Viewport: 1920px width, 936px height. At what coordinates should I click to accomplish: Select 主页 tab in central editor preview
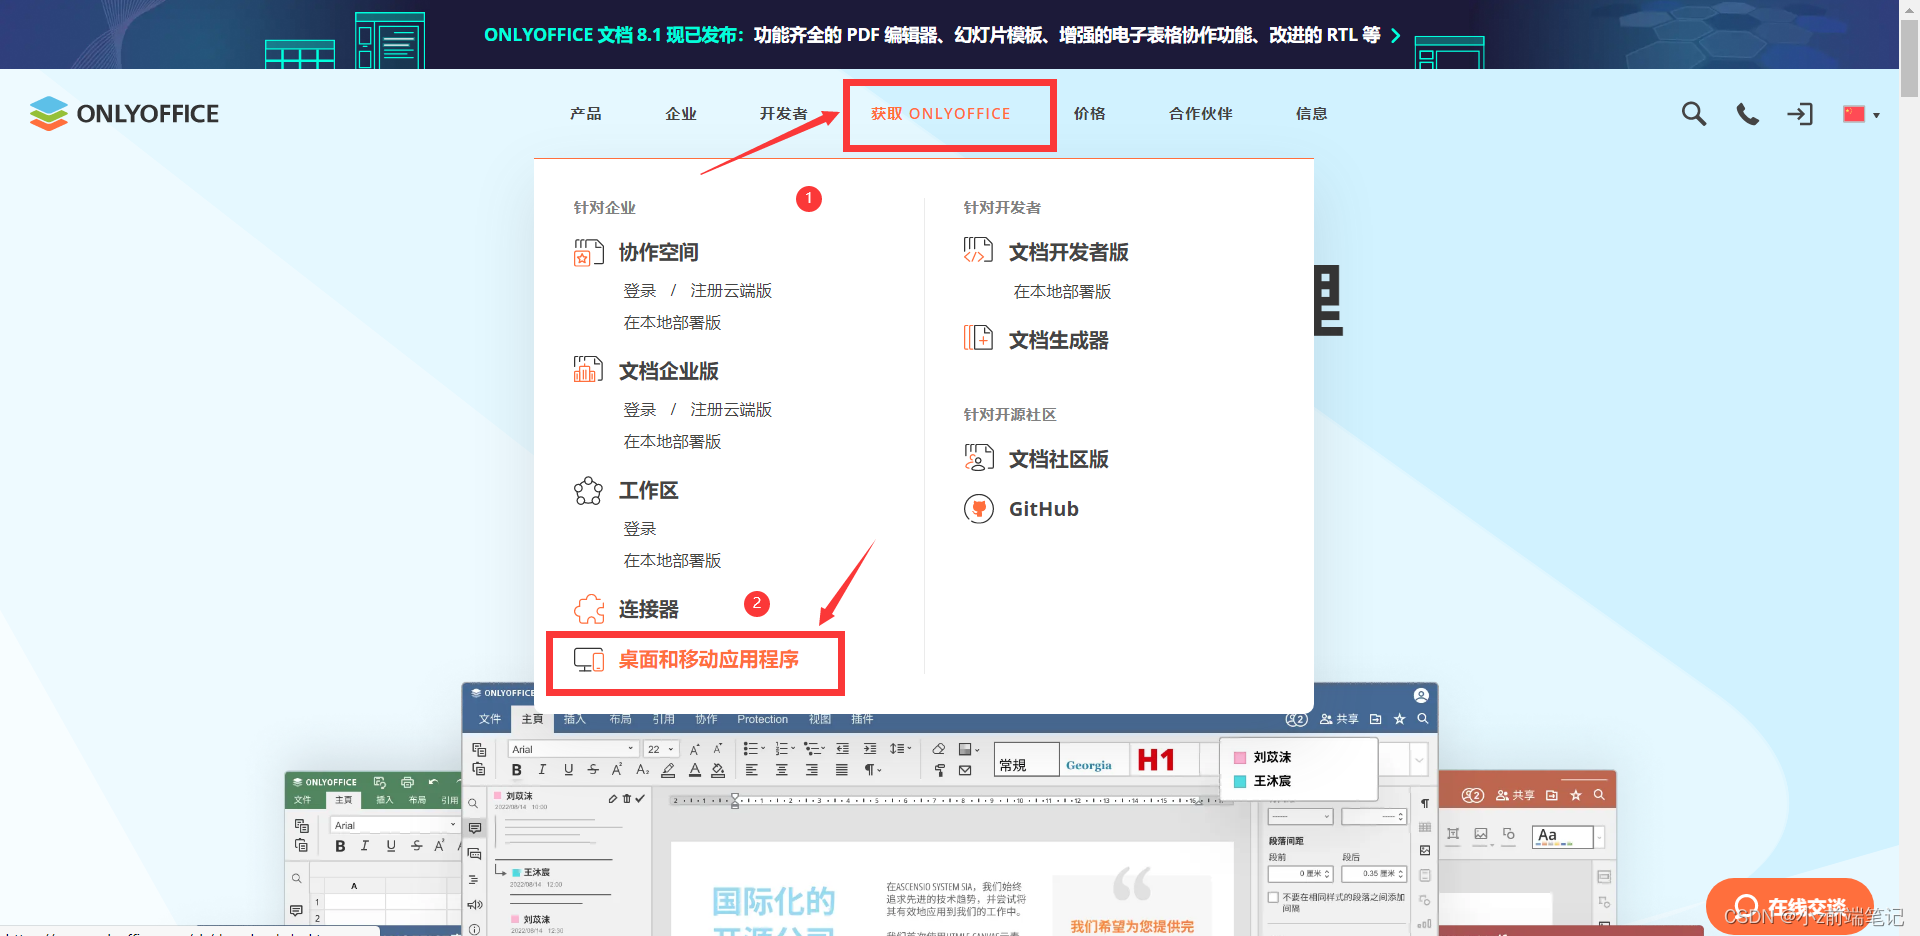click(x=532, y=719)
